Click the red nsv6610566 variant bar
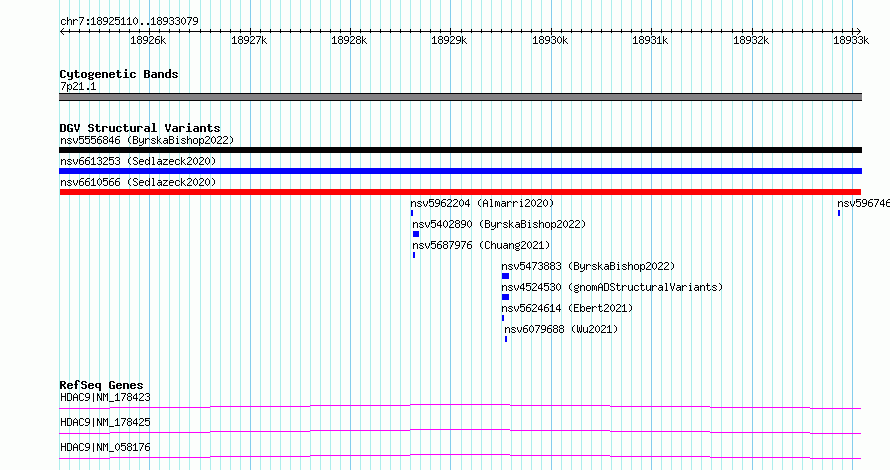890x470 pixels. pyautogui.click(x=460, y=192)
